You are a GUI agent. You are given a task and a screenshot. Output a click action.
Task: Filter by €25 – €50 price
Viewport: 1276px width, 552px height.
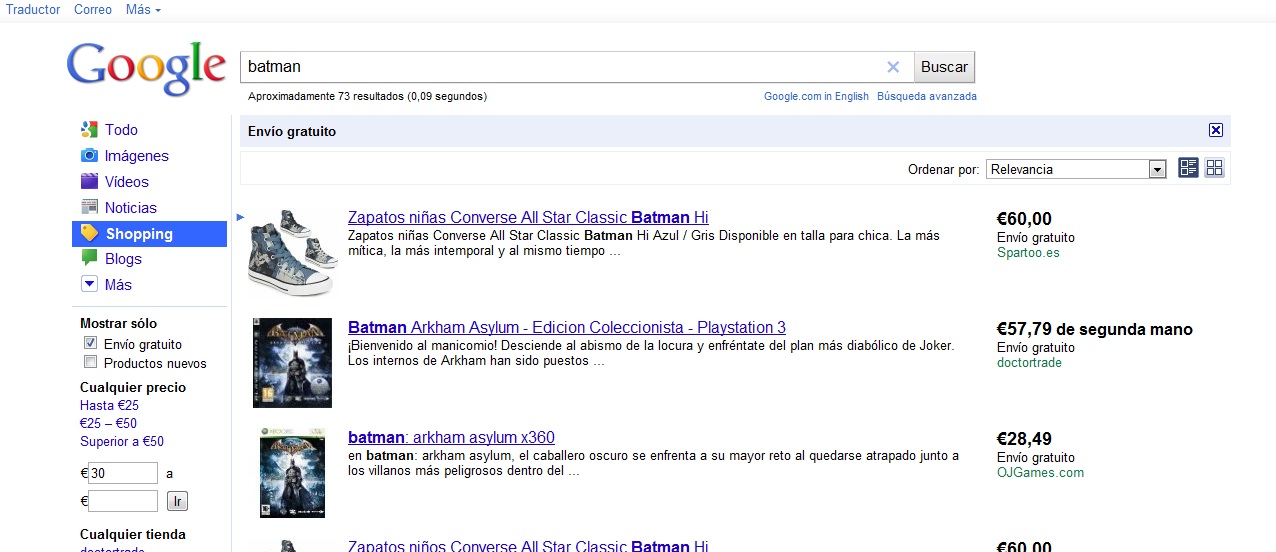(108, 423)
